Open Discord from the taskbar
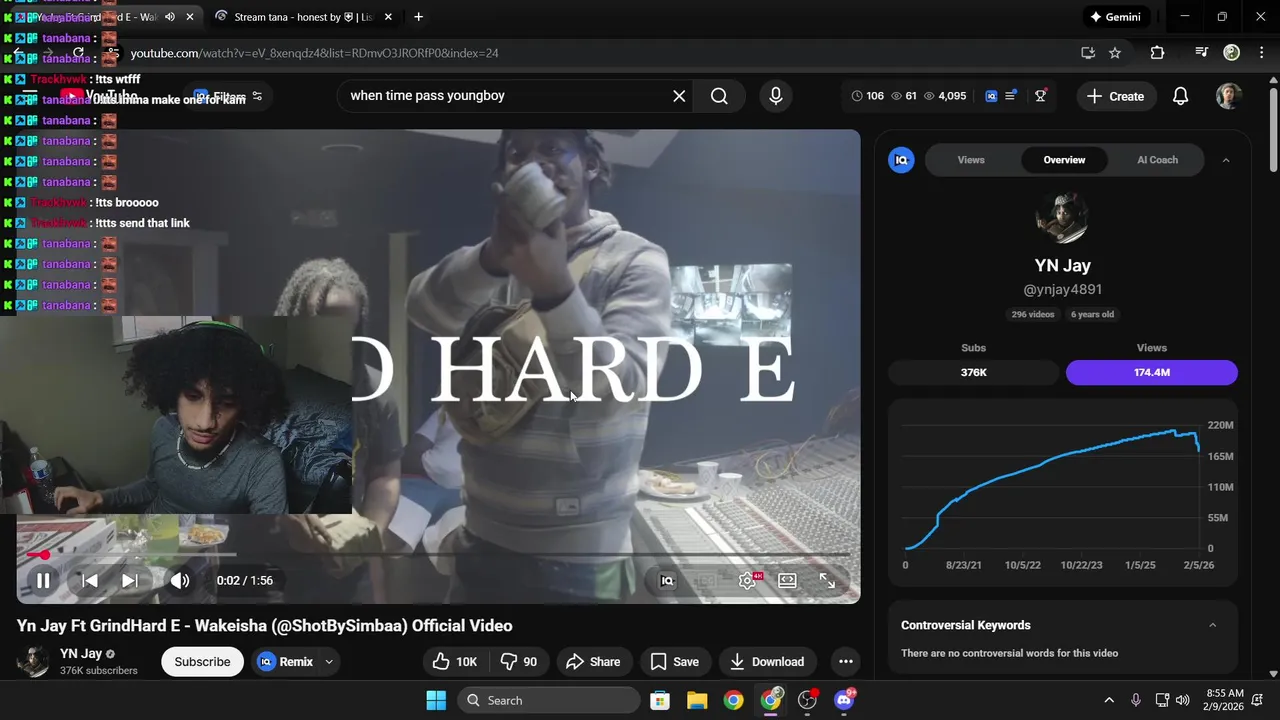Screen dimensions: 1280x720 (844, 700)
